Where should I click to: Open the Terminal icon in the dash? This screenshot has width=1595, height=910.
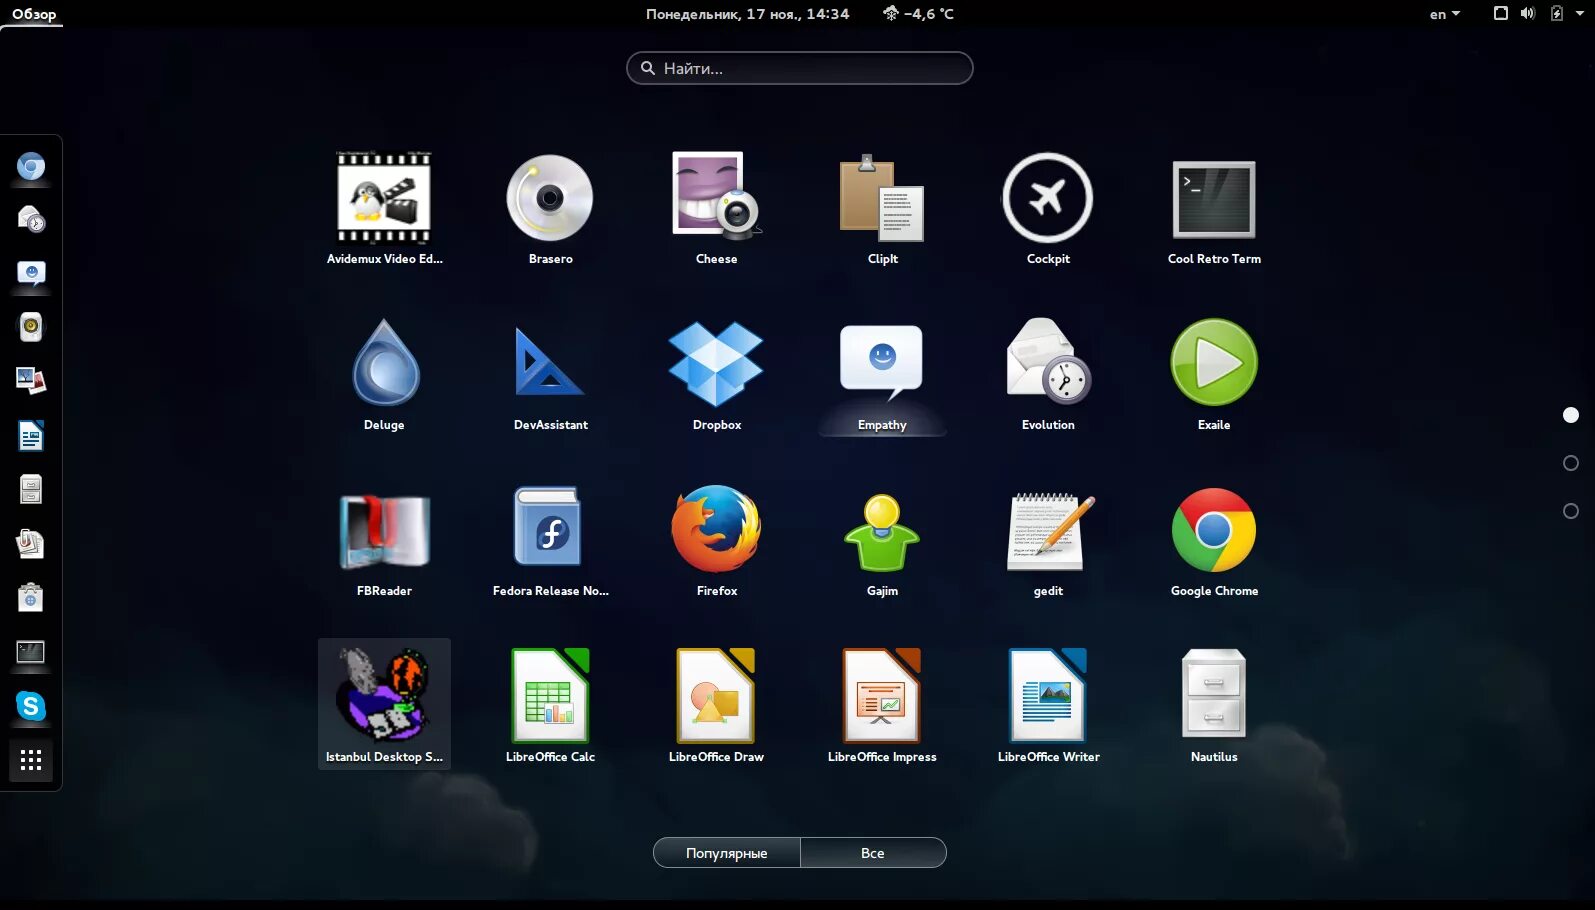(31, 652)
